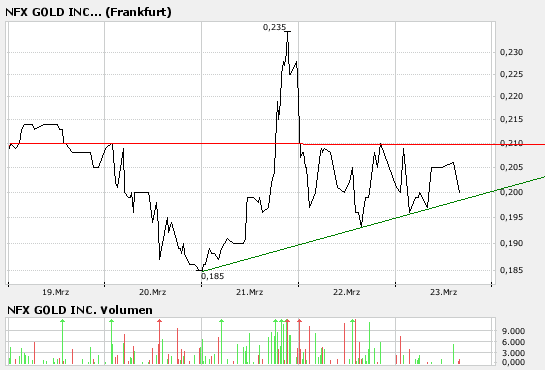
Task: Select the 19.Mrz date label
Action: (x=56, y=292)
